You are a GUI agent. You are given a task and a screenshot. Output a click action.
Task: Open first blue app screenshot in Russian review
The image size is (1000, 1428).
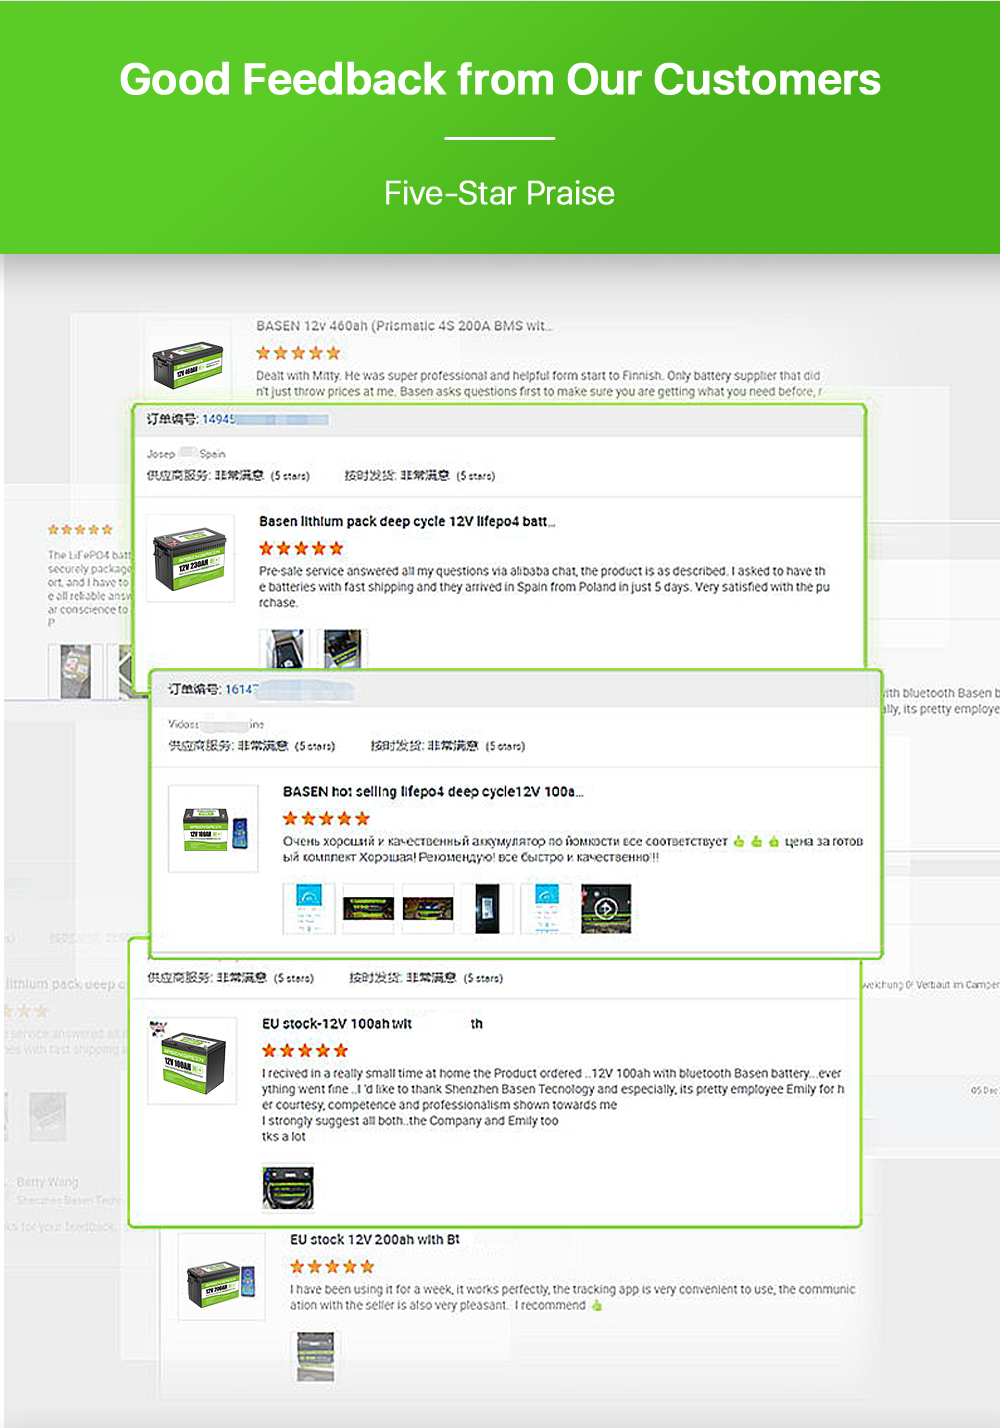pyautogui.click(x=308, y=908)
